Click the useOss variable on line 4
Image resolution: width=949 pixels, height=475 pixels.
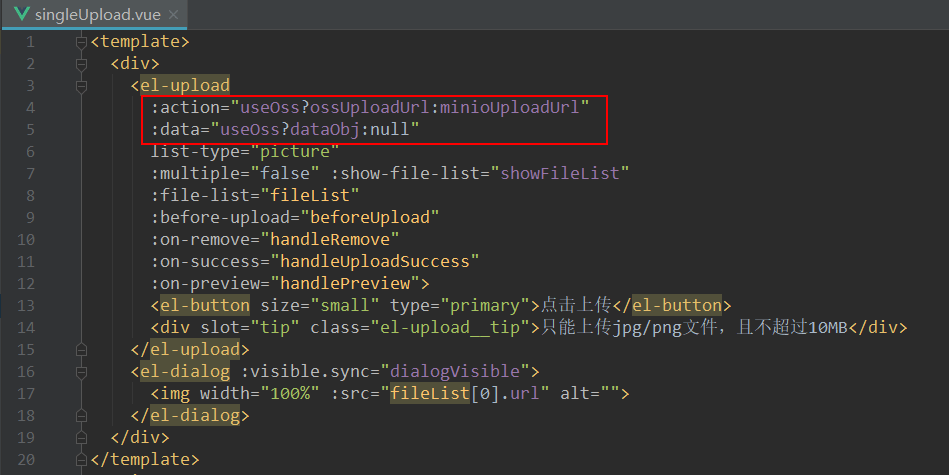(270, 108)
